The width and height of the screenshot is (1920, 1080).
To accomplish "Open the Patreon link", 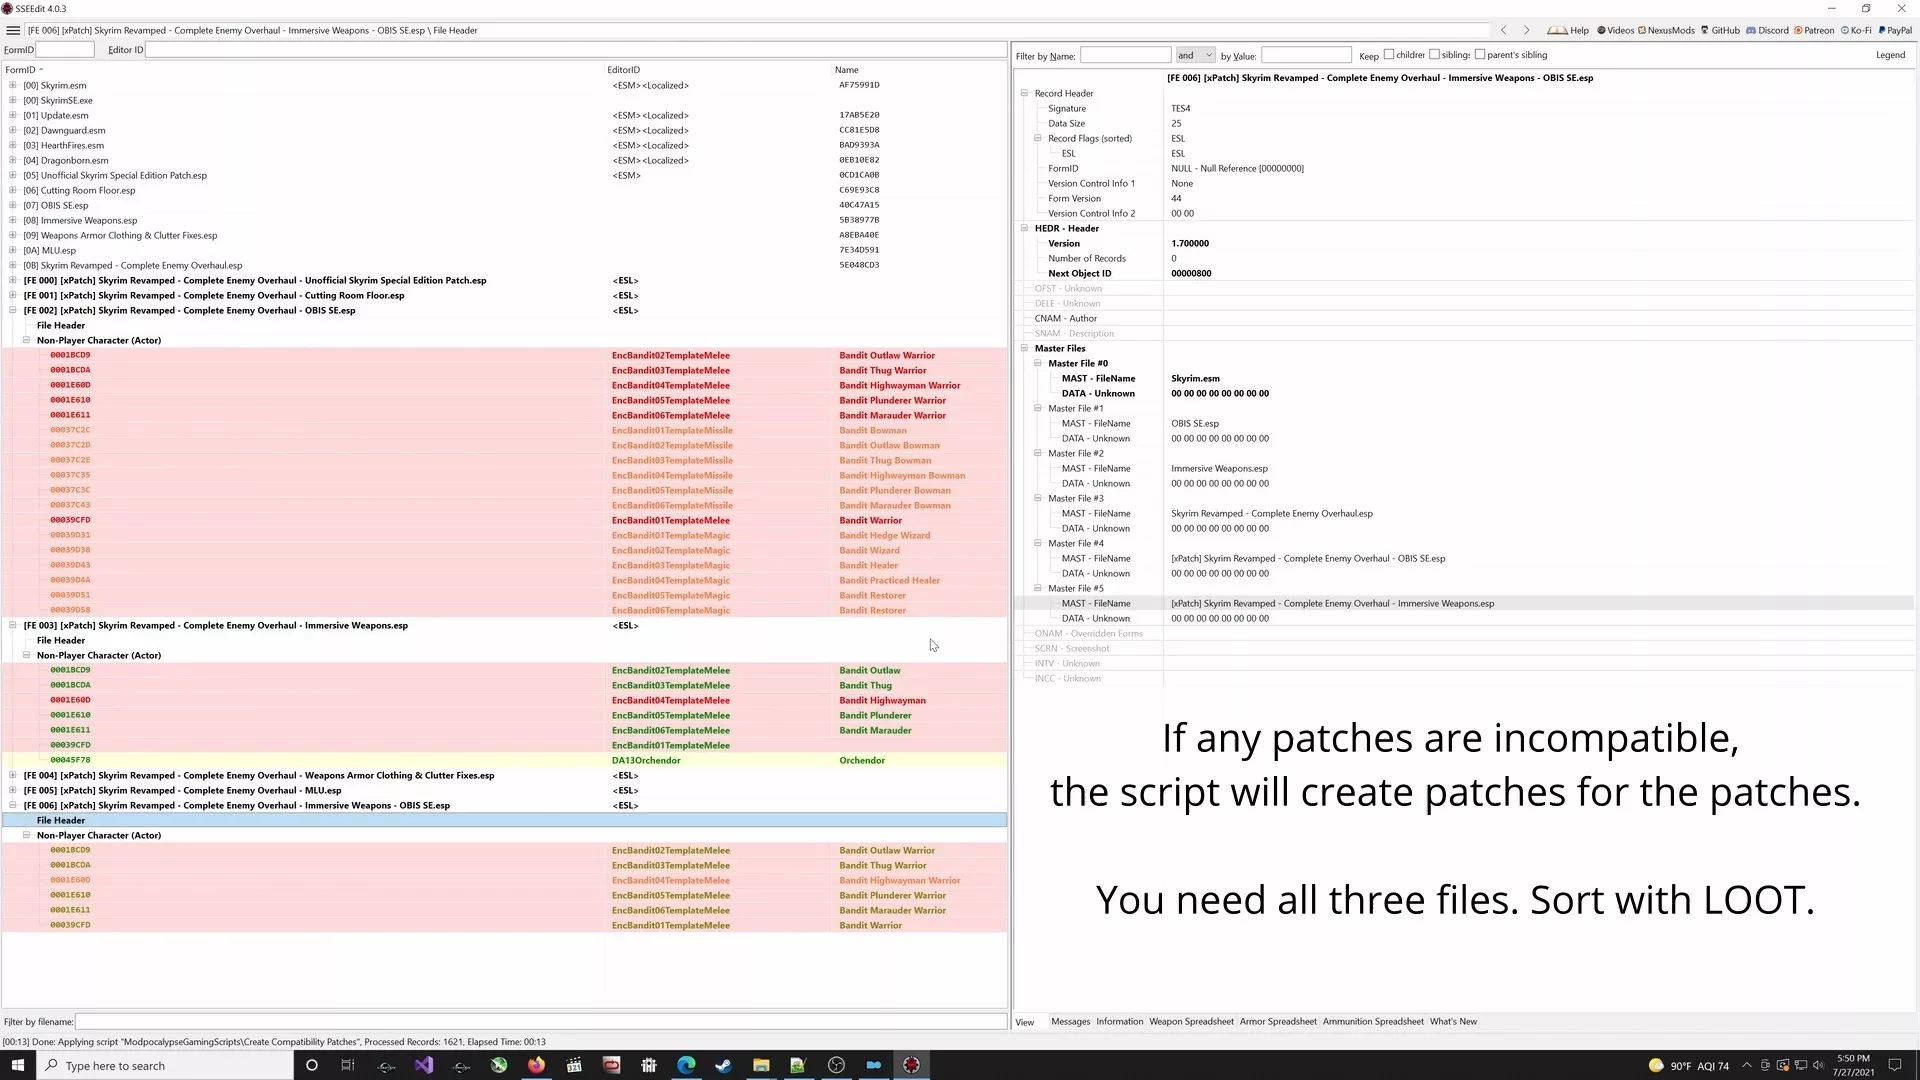I will (1814, 30).
